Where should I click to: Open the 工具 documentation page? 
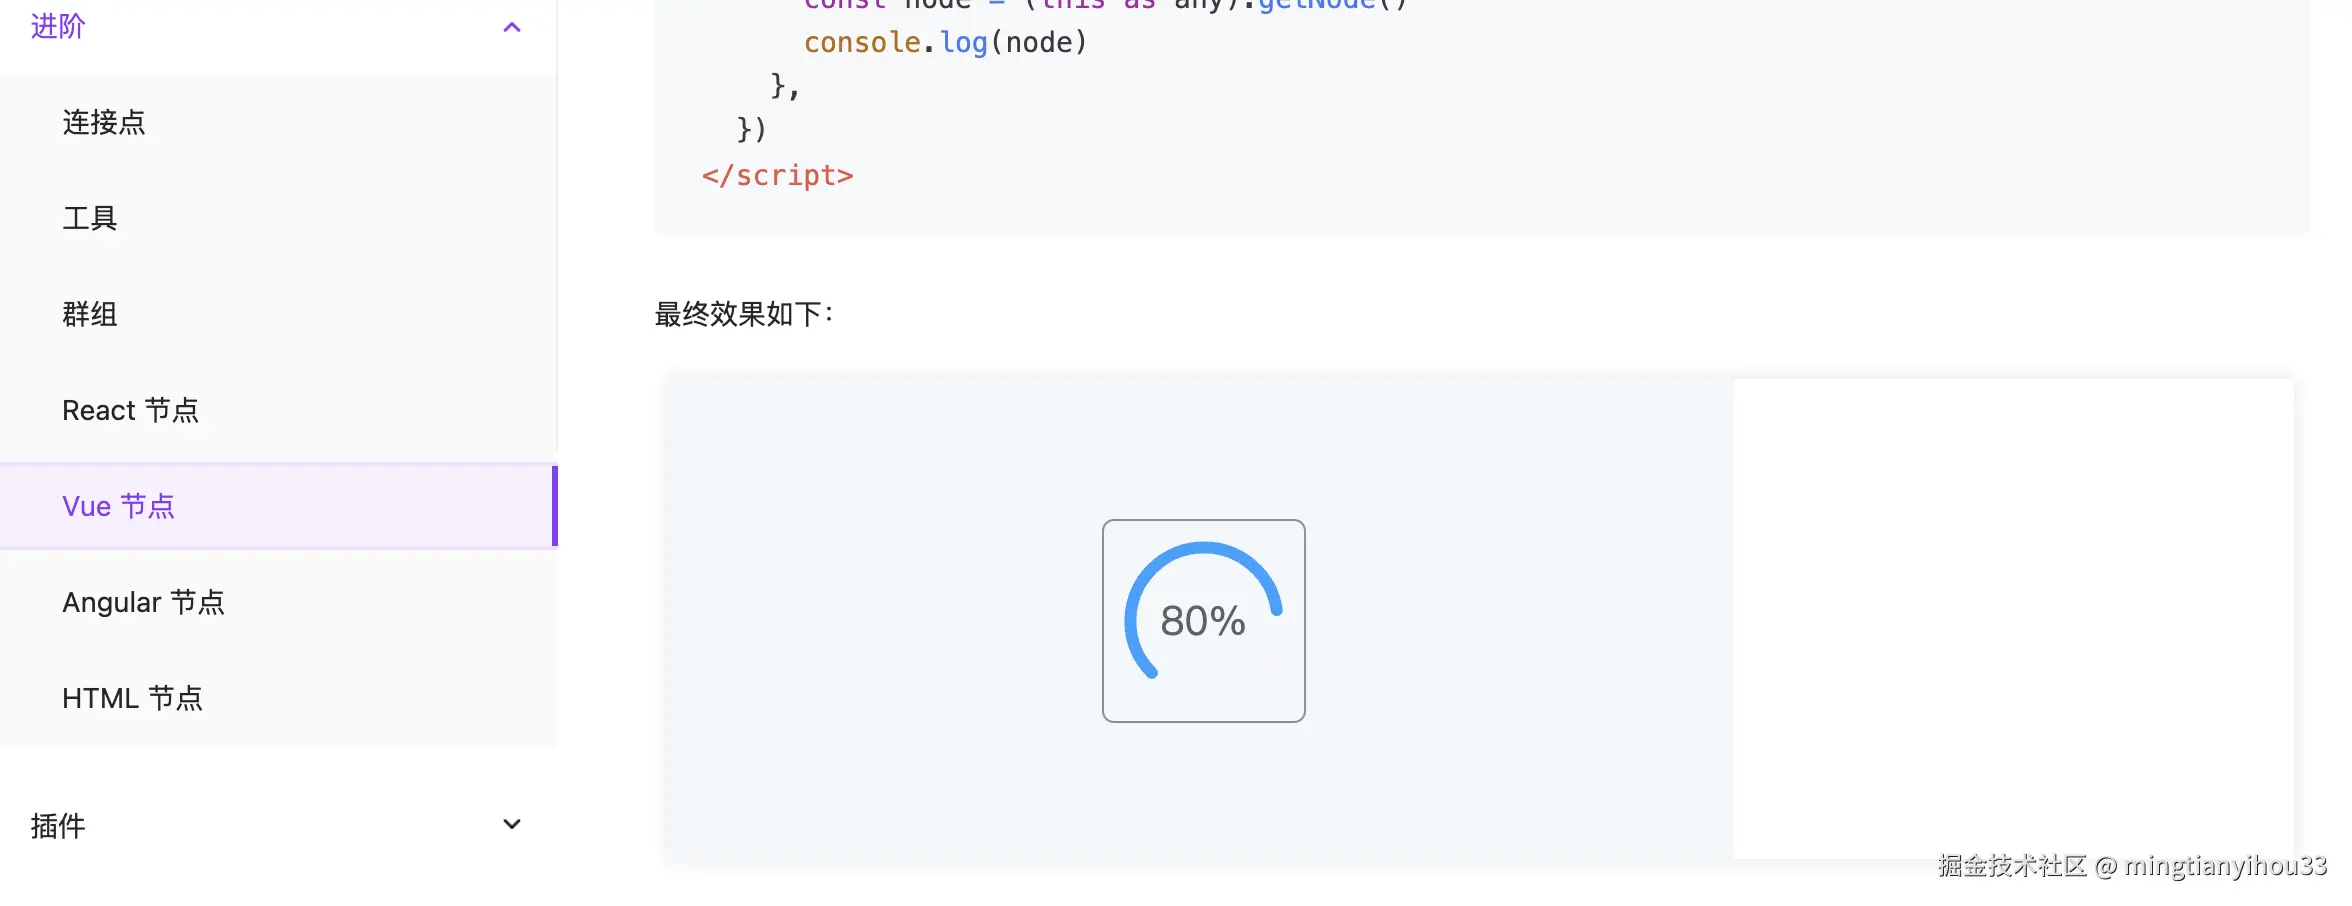(x=90, y=218)
